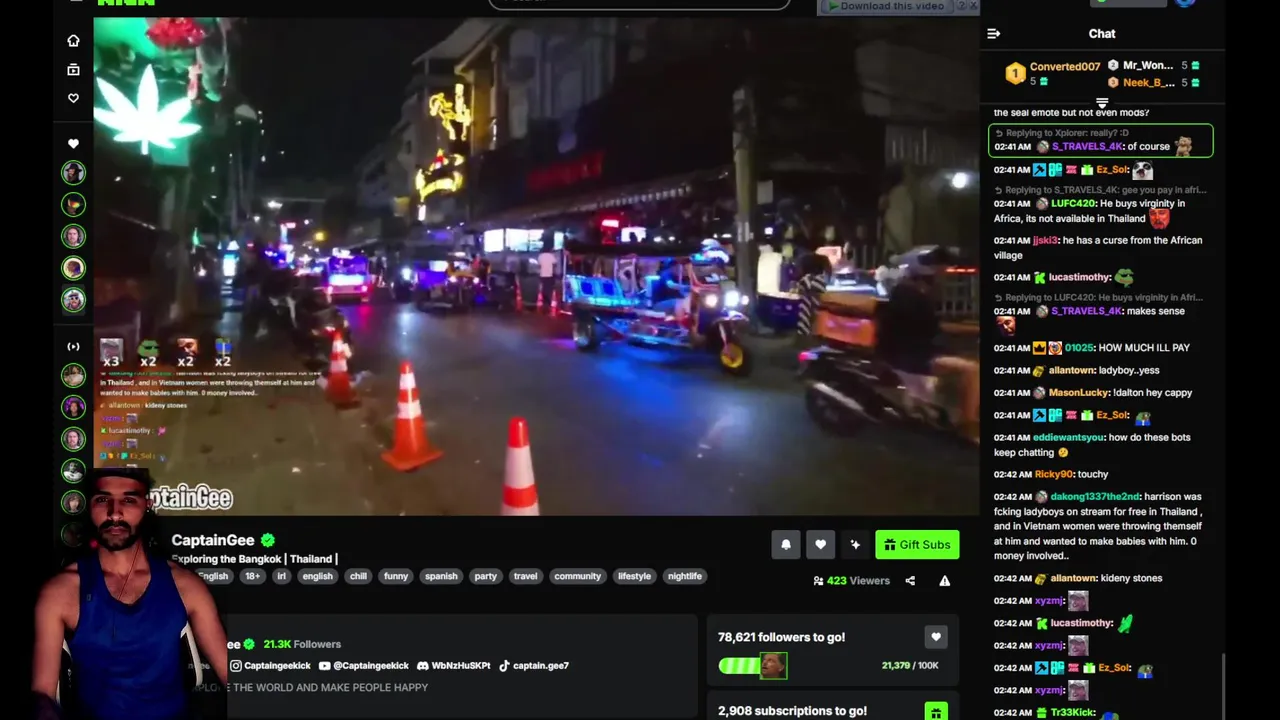Select the spanish tag
The height and width of the screenshot is (720, 1280).
441,576
